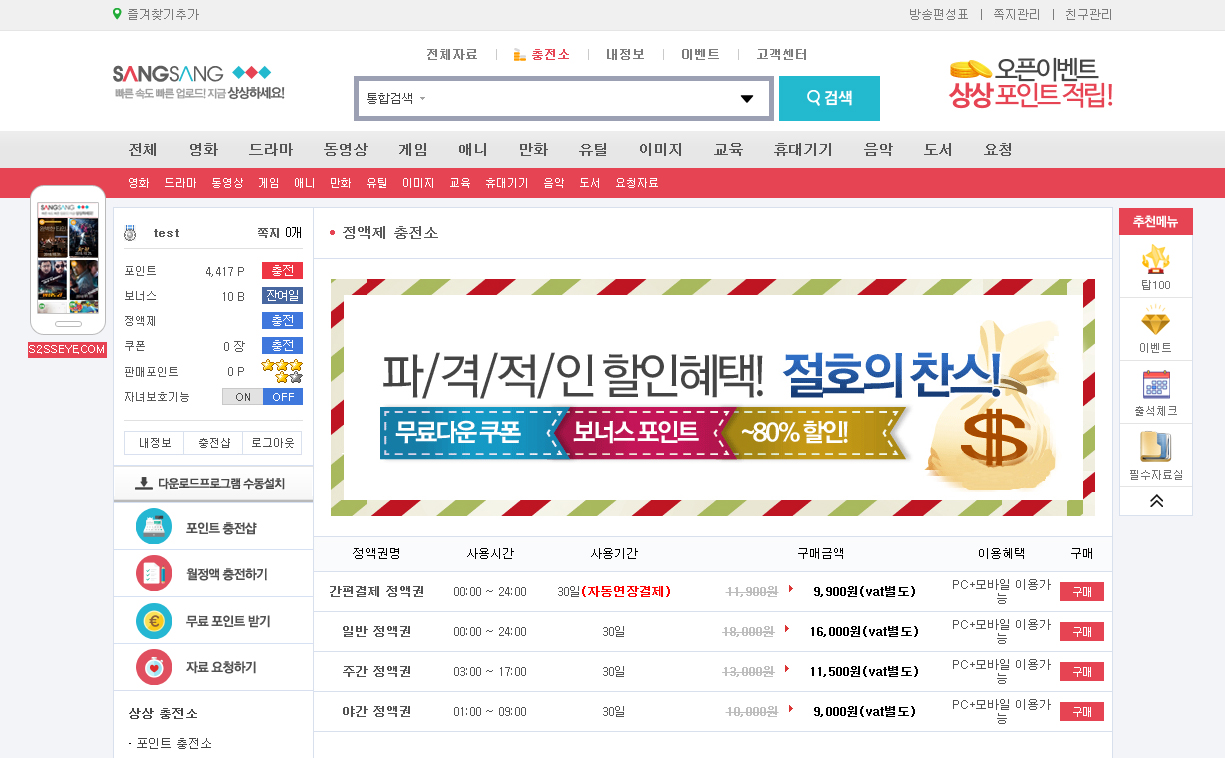Click the discount benefits promotional banner

click(712, 398)
